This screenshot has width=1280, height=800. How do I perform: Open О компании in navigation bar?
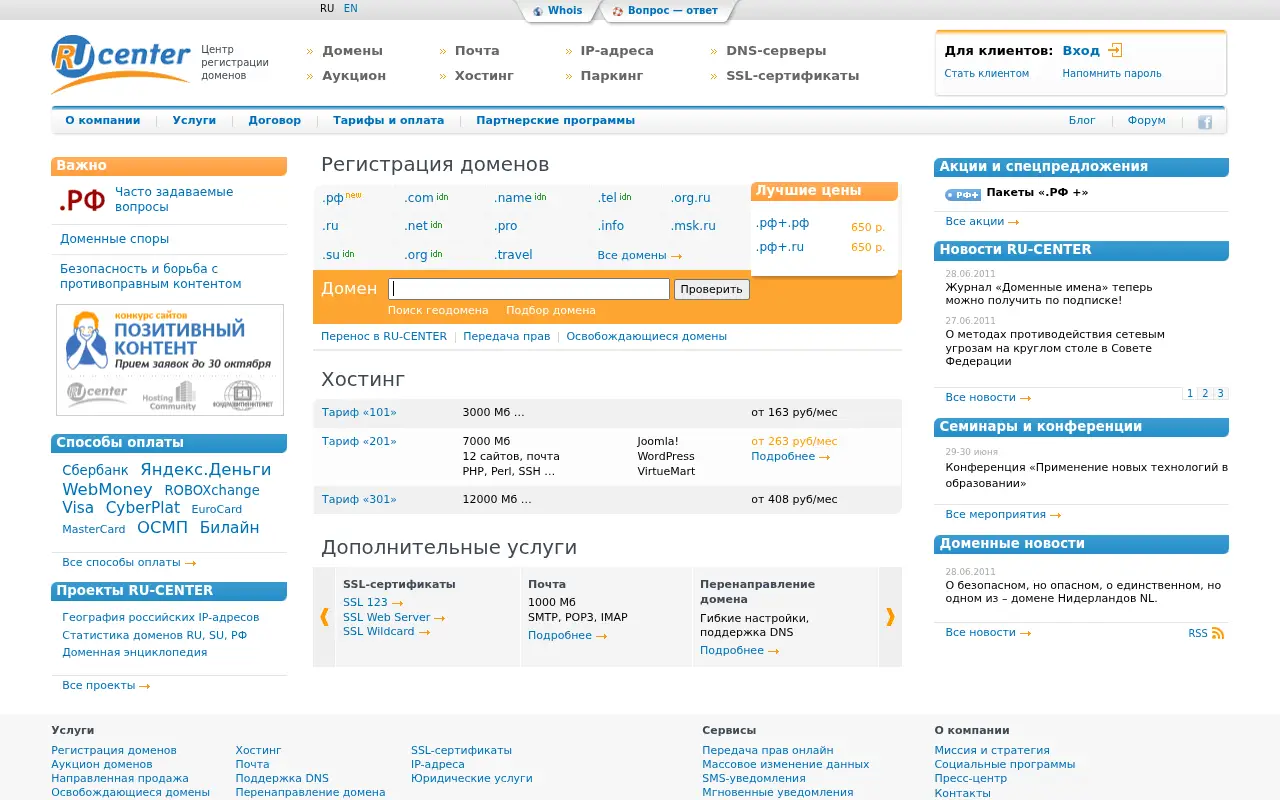click(x=103, y=120)
